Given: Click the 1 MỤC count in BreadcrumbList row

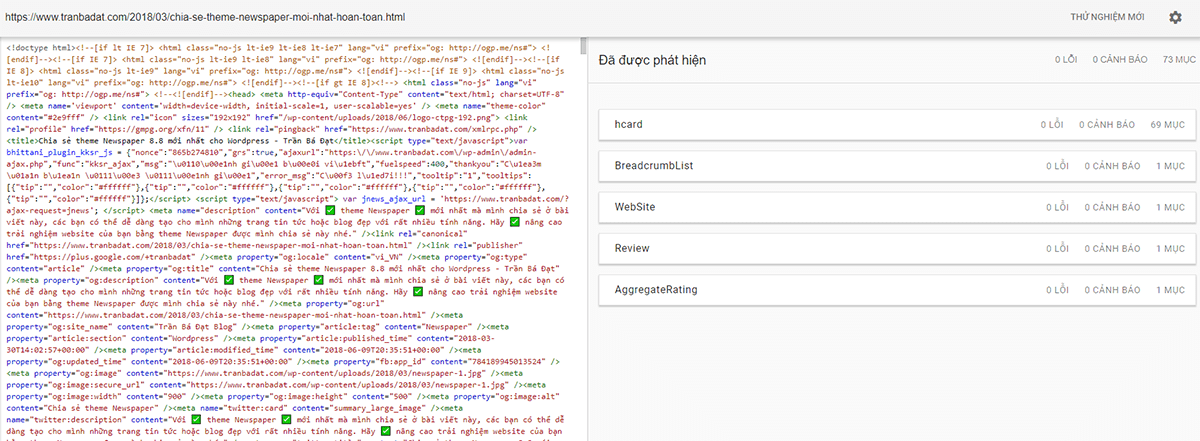Looking at the screenshot, I should (1169, 165).
